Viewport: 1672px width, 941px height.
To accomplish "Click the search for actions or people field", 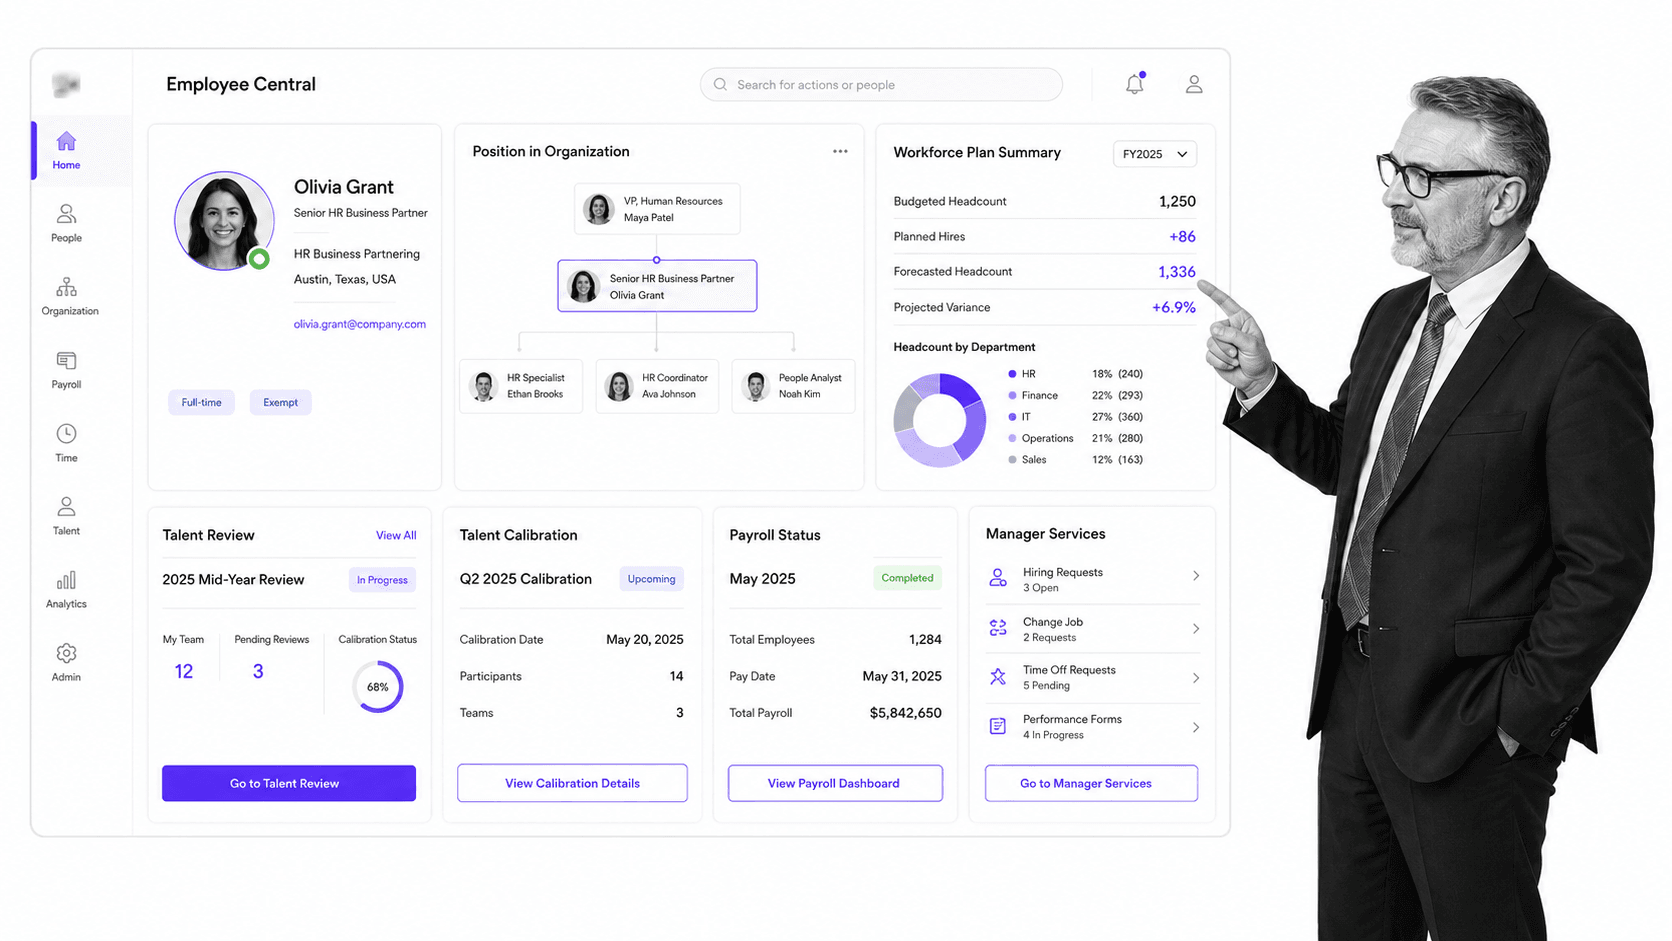I will (x=881, y=85).
